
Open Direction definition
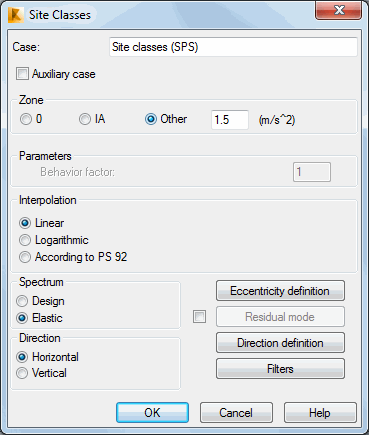point(280,343)
